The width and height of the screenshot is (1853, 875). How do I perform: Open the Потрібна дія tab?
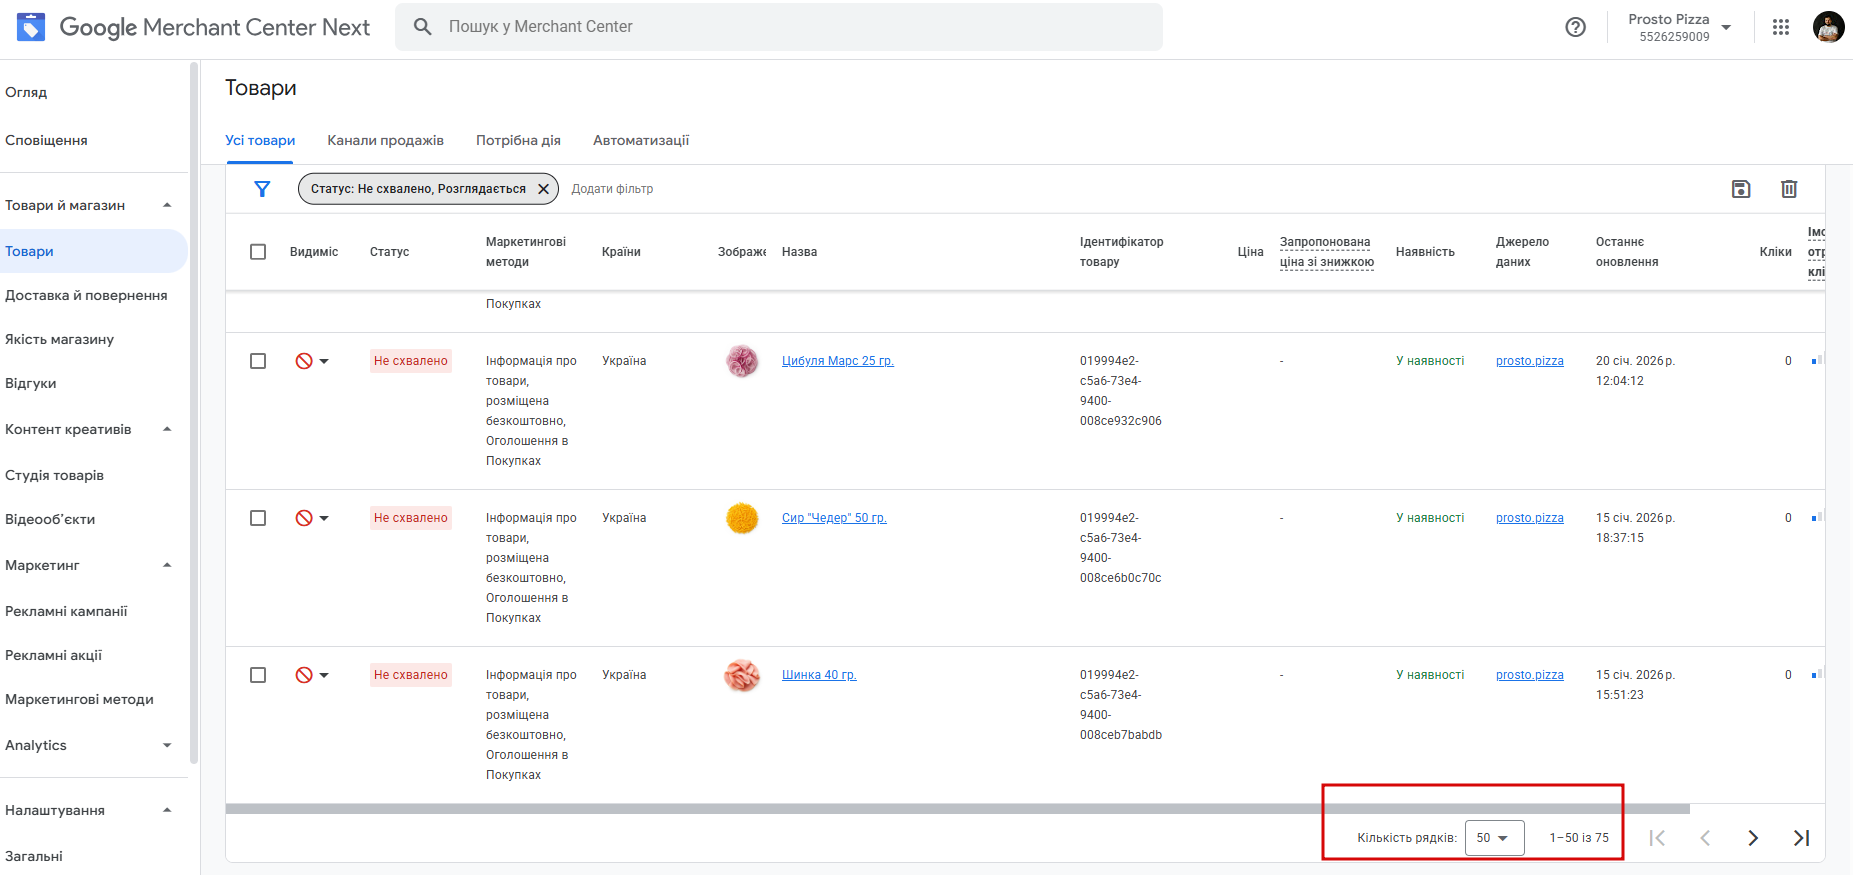(x=518, y=140)
